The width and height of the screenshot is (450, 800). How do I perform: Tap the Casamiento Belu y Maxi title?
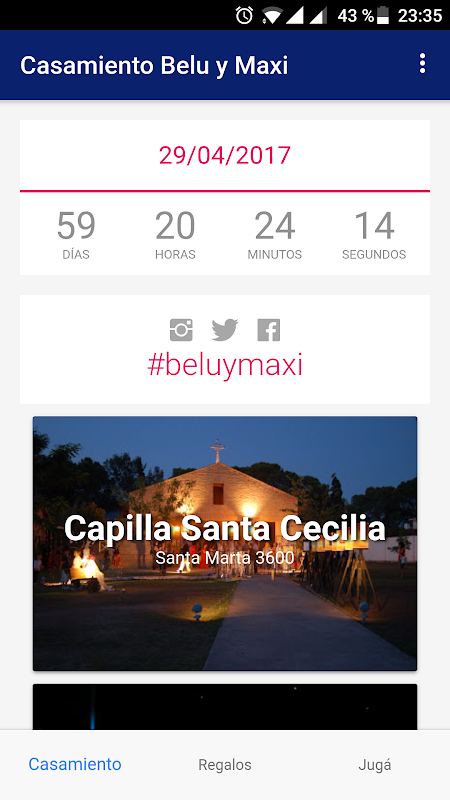pyautogui.click(x=154, y=66)
